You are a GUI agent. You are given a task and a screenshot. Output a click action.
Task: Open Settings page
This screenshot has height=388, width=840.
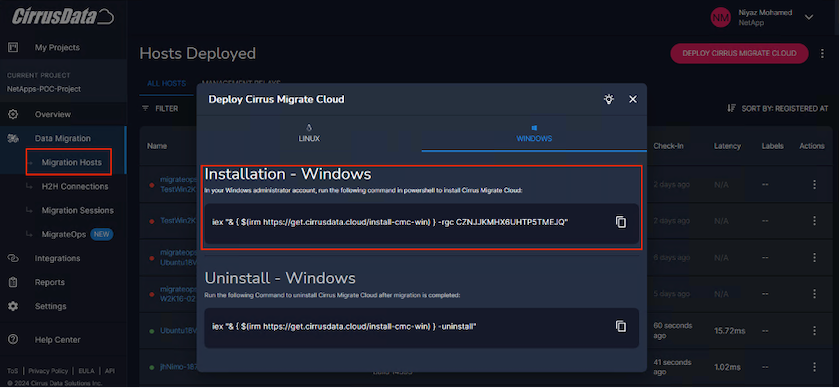[x=50, y=307]
